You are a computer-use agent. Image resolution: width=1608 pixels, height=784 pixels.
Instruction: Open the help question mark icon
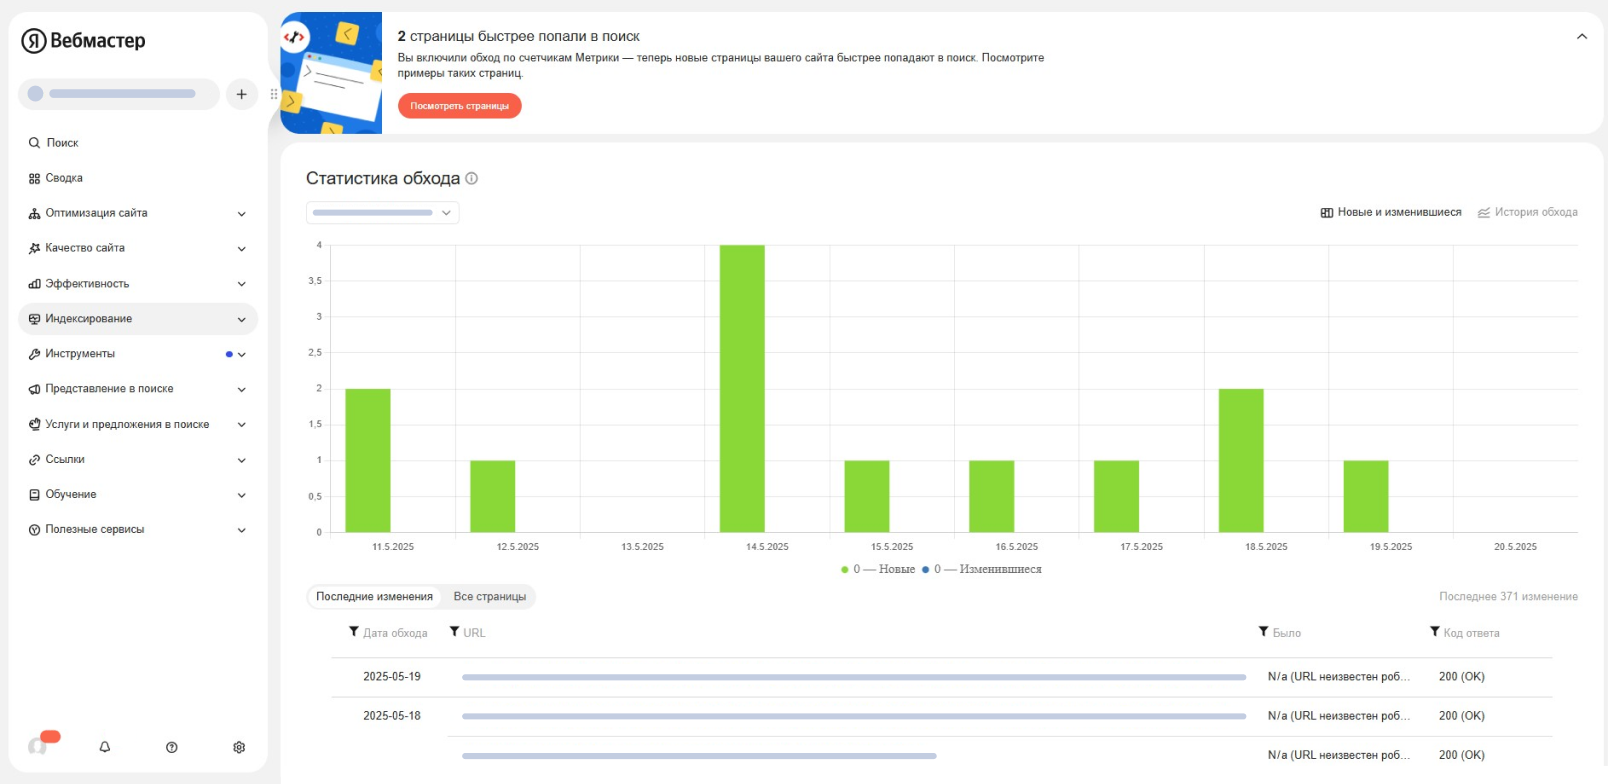pos(172,747)
